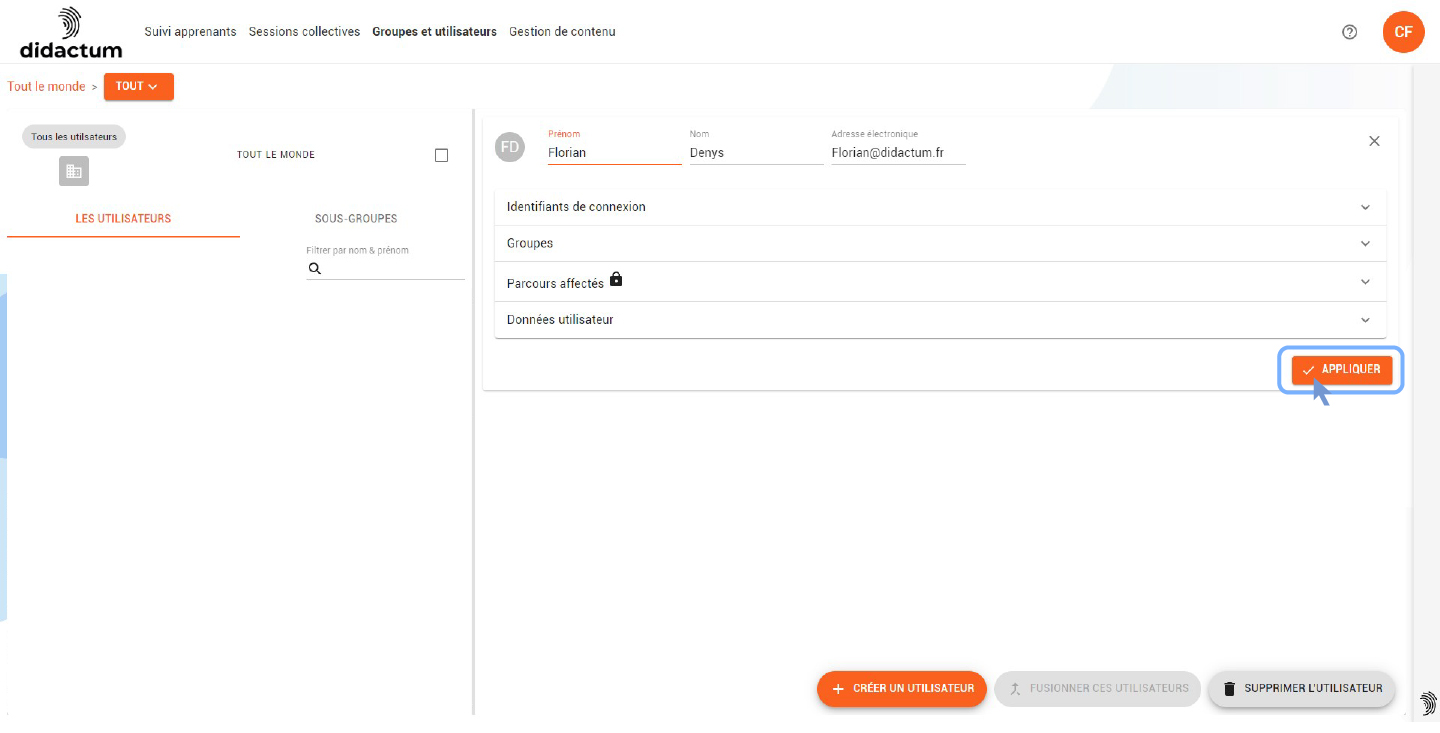Switch to Les utilisateurs tab

[123, 218]
